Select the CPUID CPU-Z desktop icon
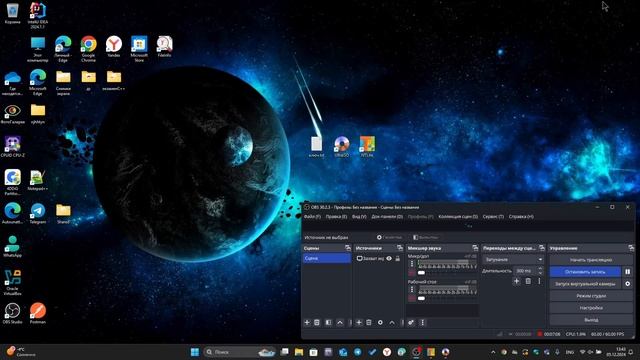Screen dimensions: 640x360 (x=12, y=147)
